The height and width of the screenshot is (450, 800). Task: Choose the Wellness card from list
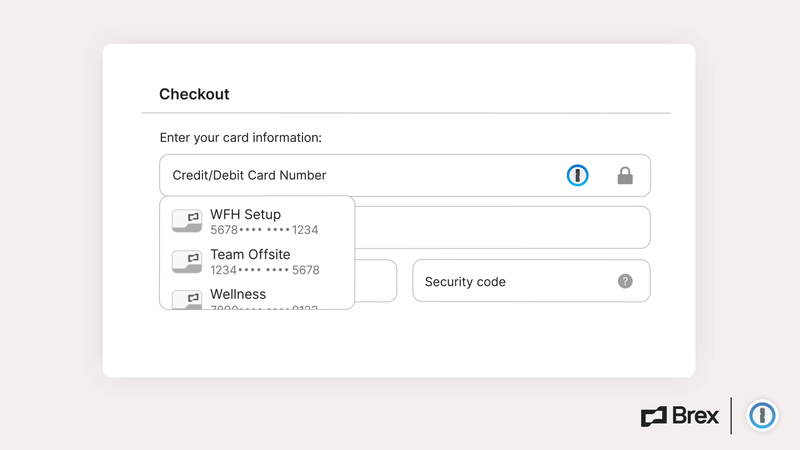(257, 297)
